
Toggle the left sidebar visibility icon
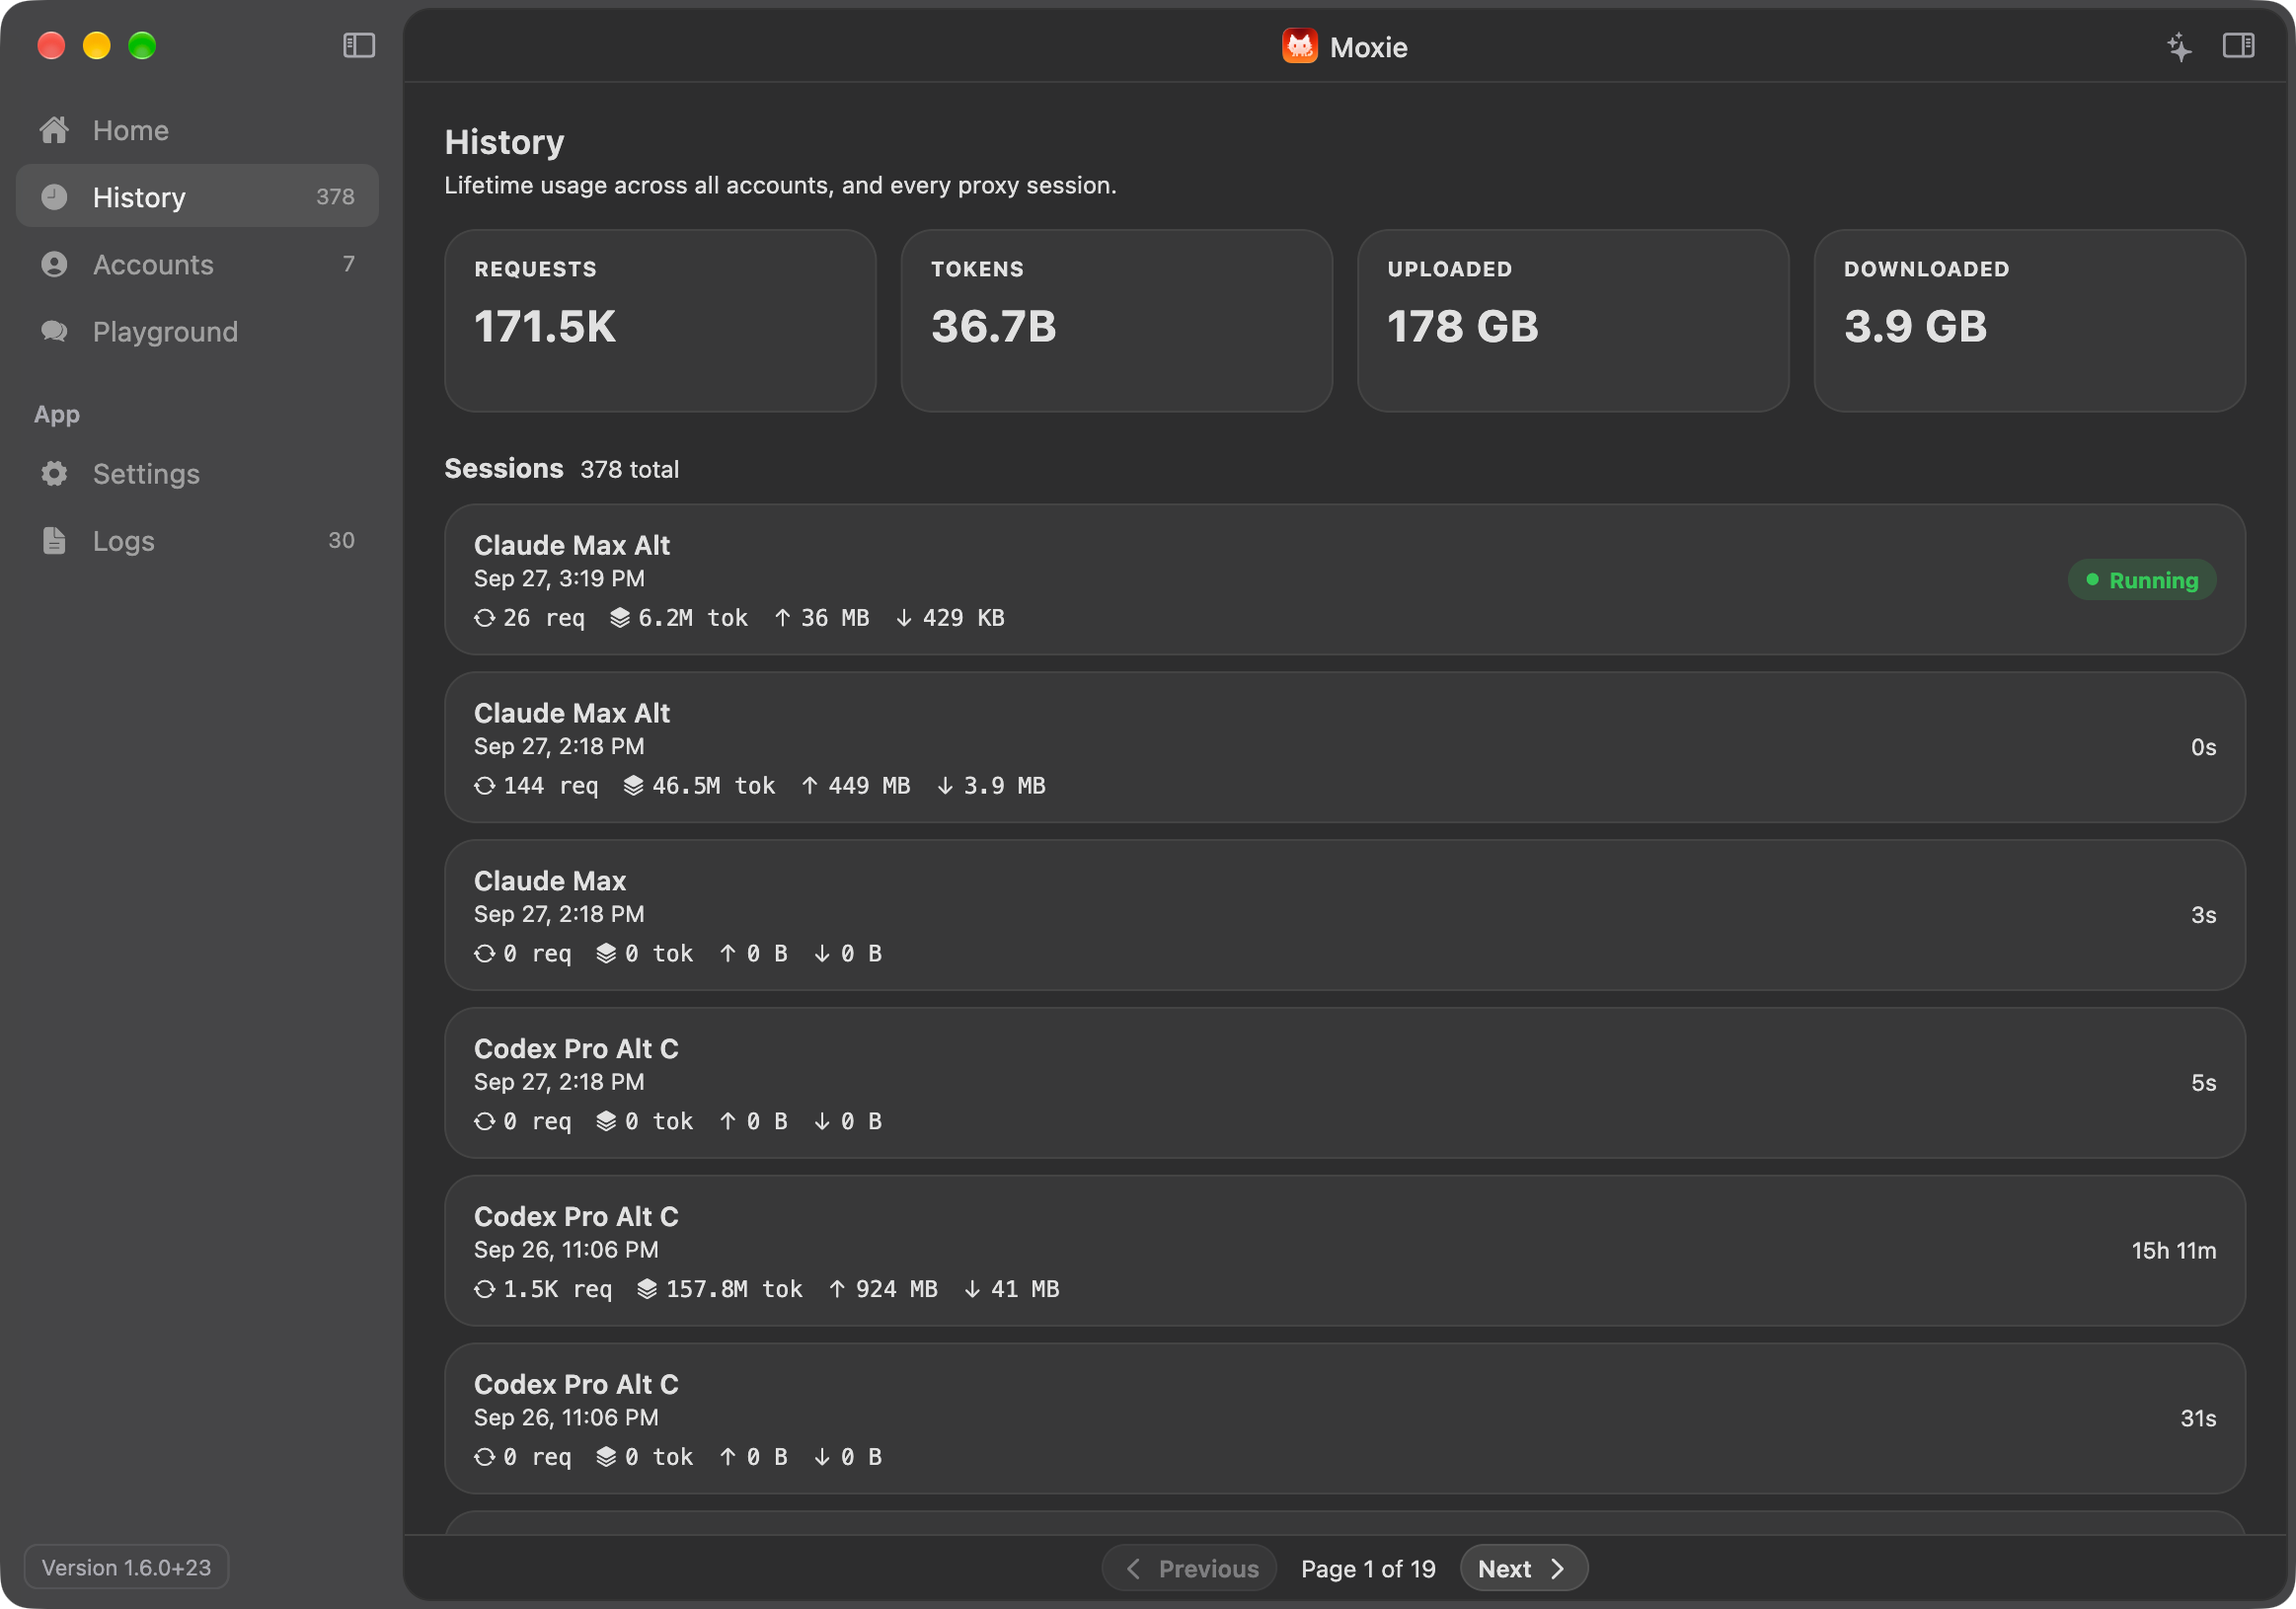359,46
